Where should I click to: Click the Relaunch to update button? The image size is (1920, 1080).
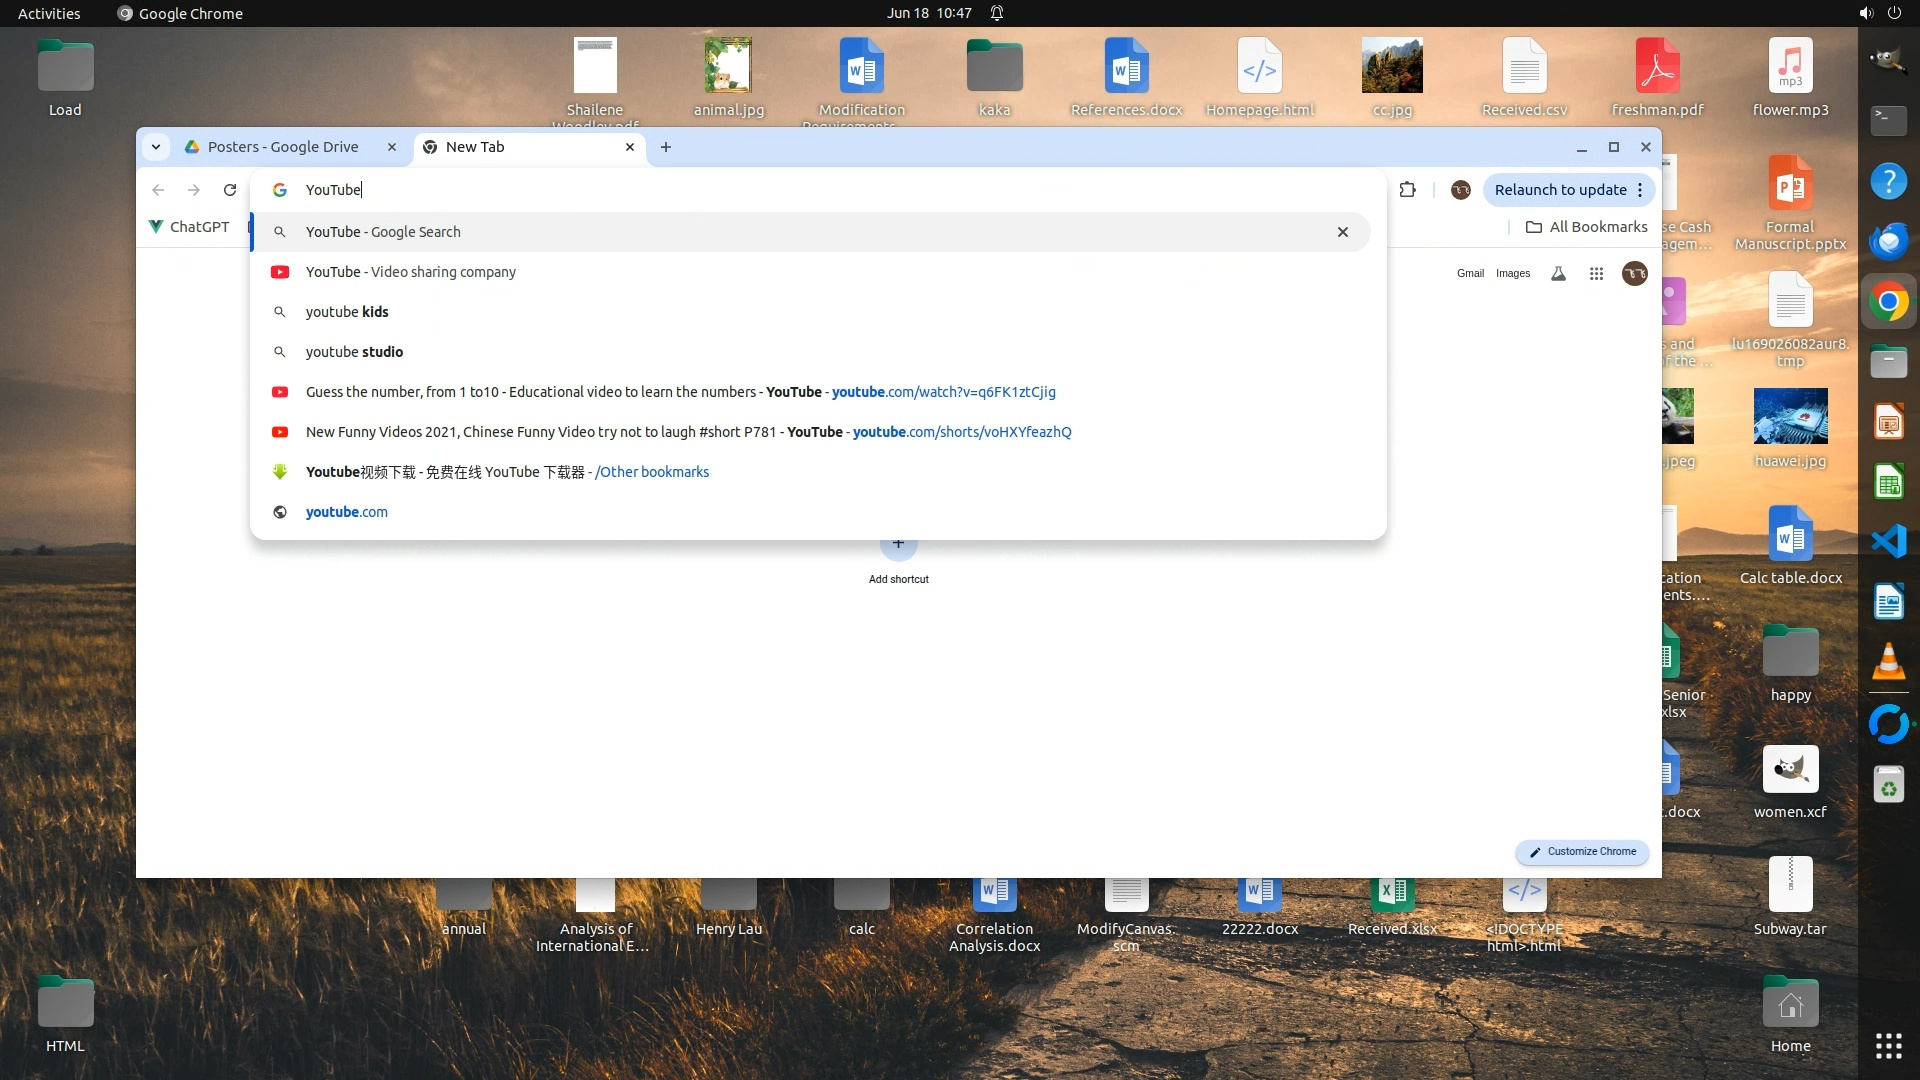[1560, 190]
